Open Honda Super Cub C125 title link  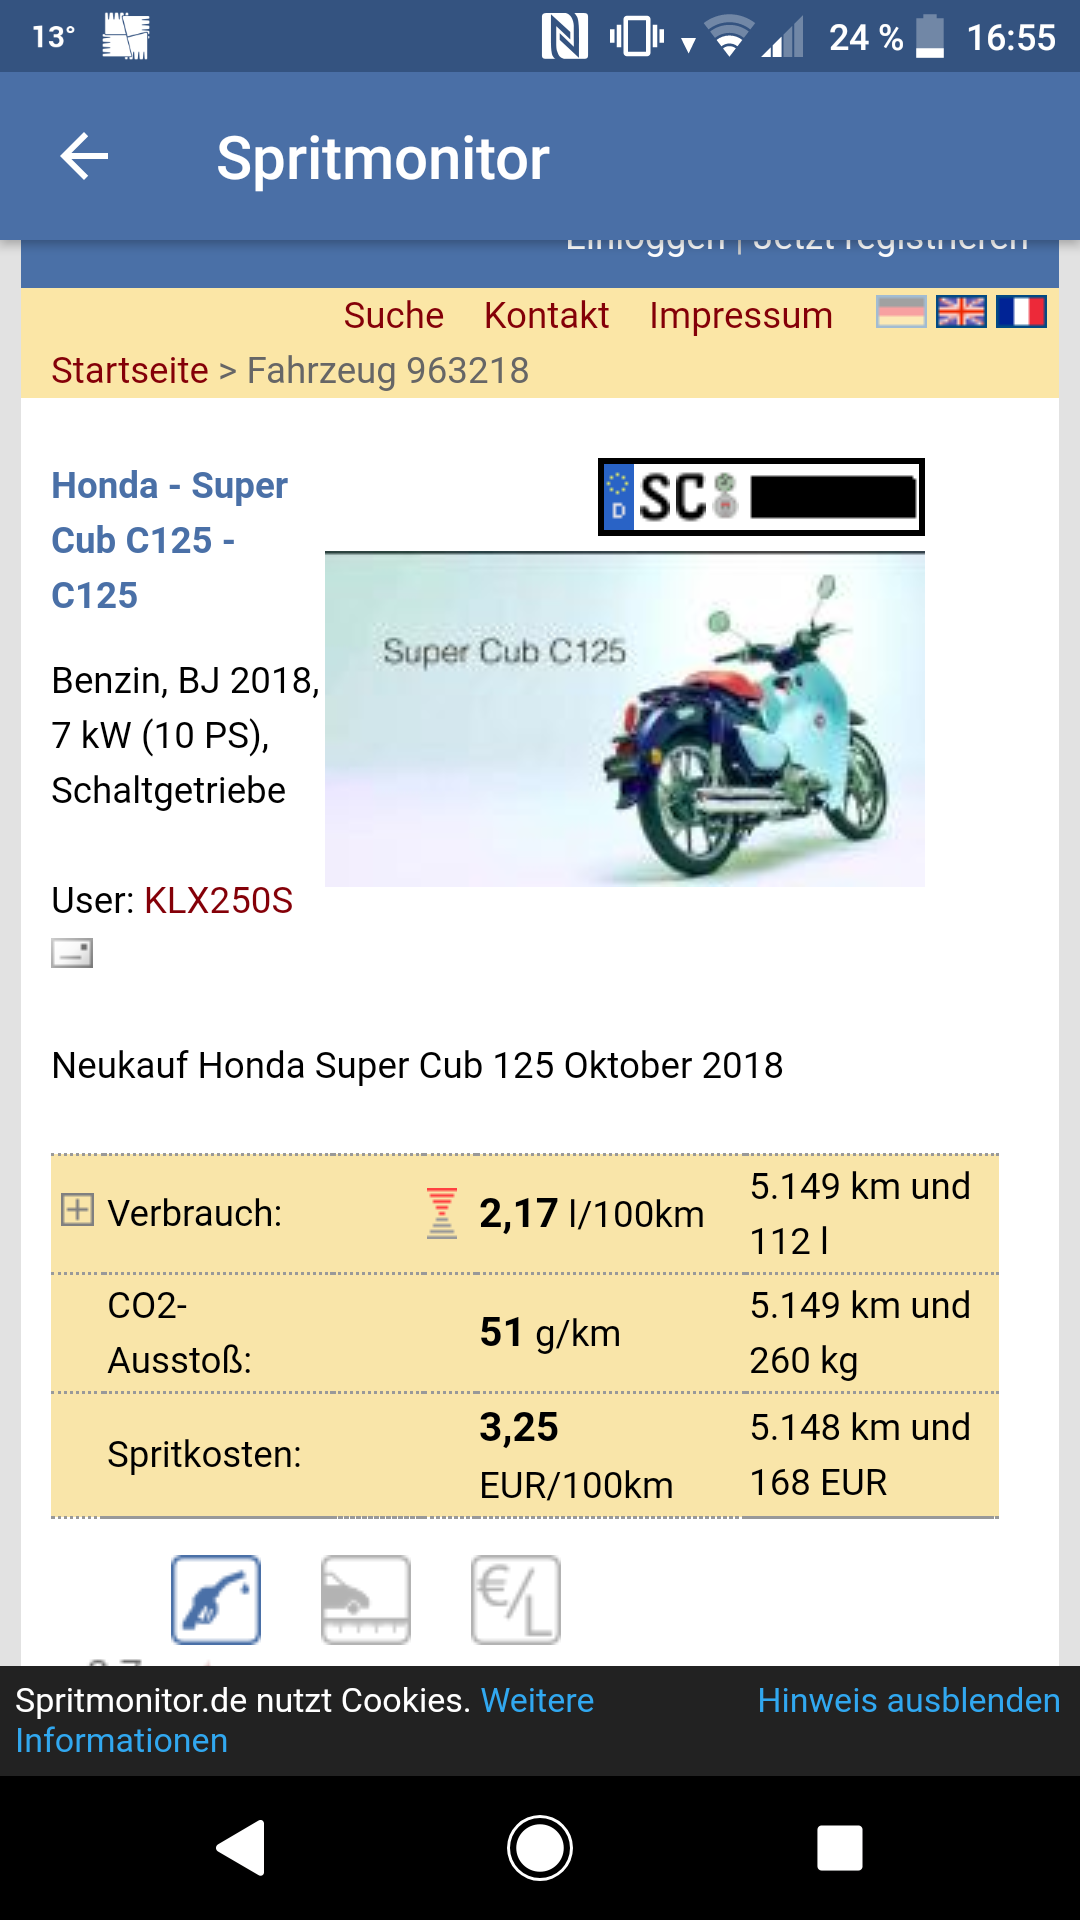tap(168, 540)
